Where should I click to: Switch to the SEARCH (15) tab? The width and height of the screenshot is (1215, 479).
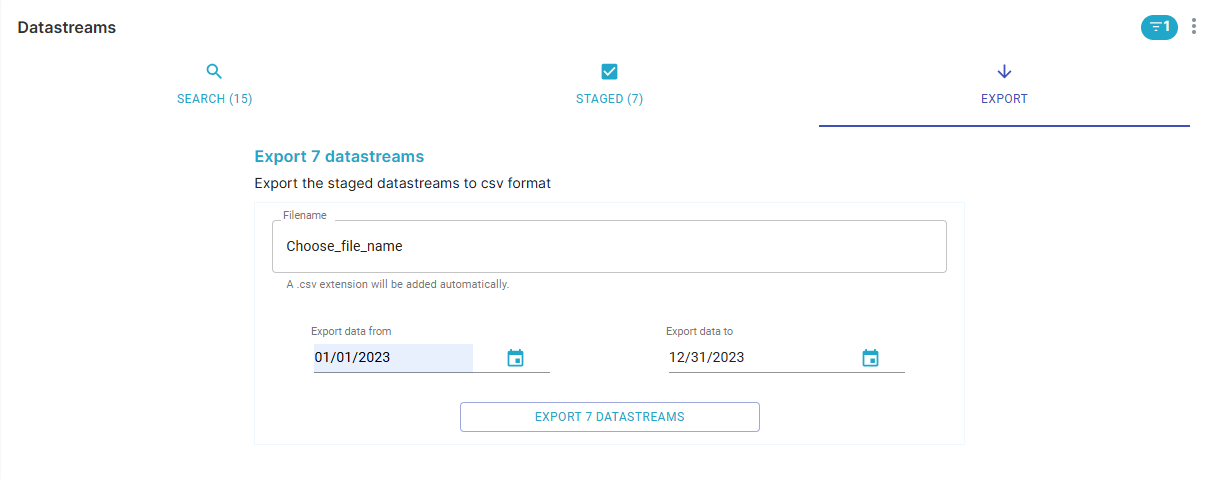click(x=214, y=99)
